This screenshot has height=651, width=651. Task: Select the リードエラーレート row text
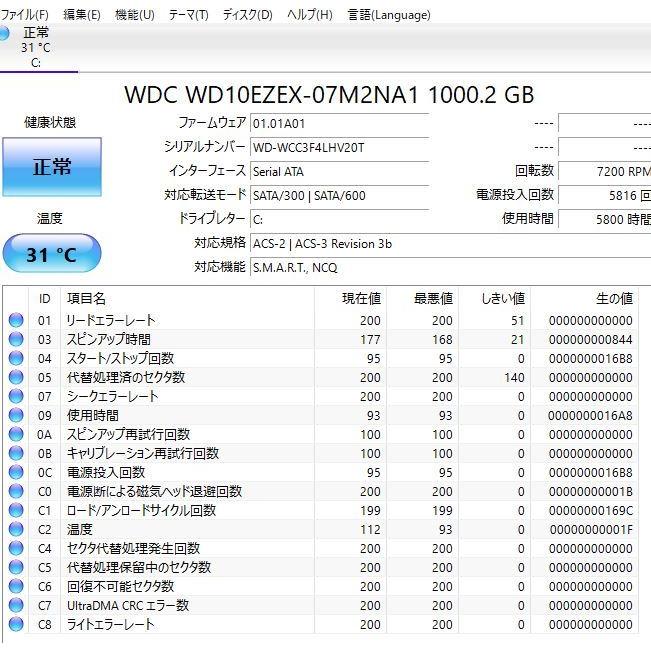point(111,321)
